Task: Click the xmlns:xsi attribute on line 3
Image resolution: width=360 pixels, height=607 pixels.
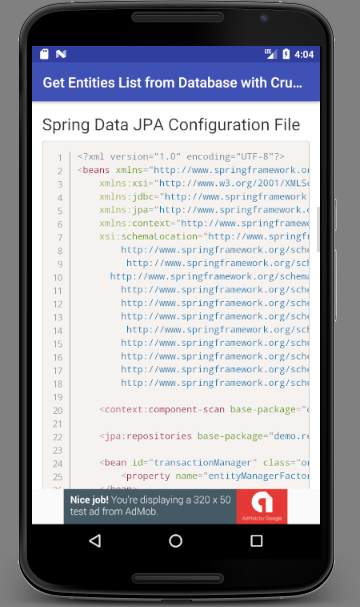Action: pos(204,183)
